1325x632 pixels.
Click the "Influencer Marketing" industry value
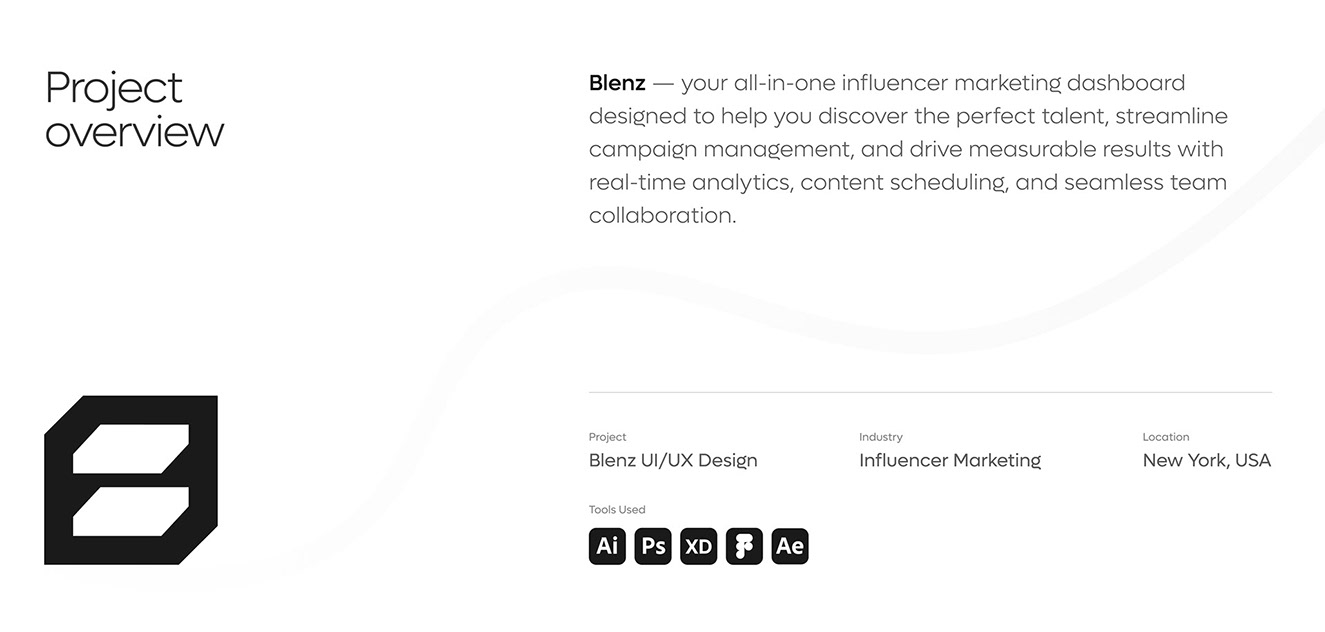click(949, 460)
